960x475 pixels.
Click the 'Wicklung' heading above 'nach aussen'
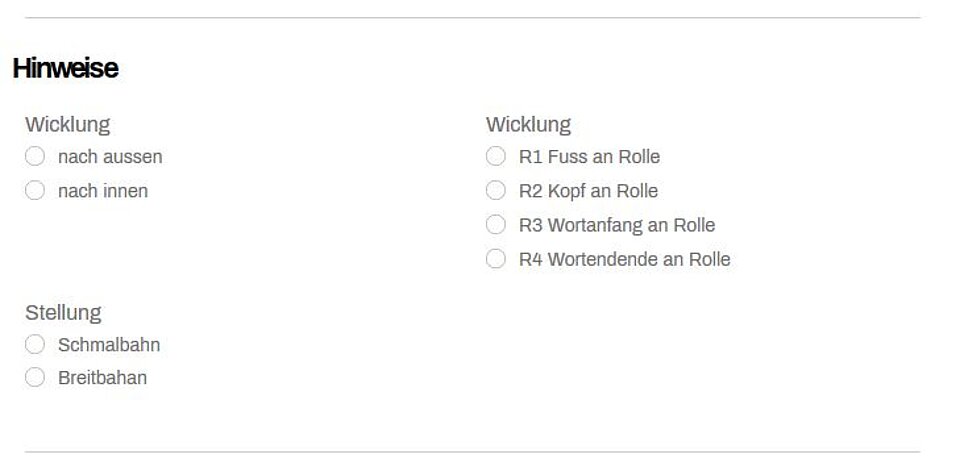(x=67, y=124)
